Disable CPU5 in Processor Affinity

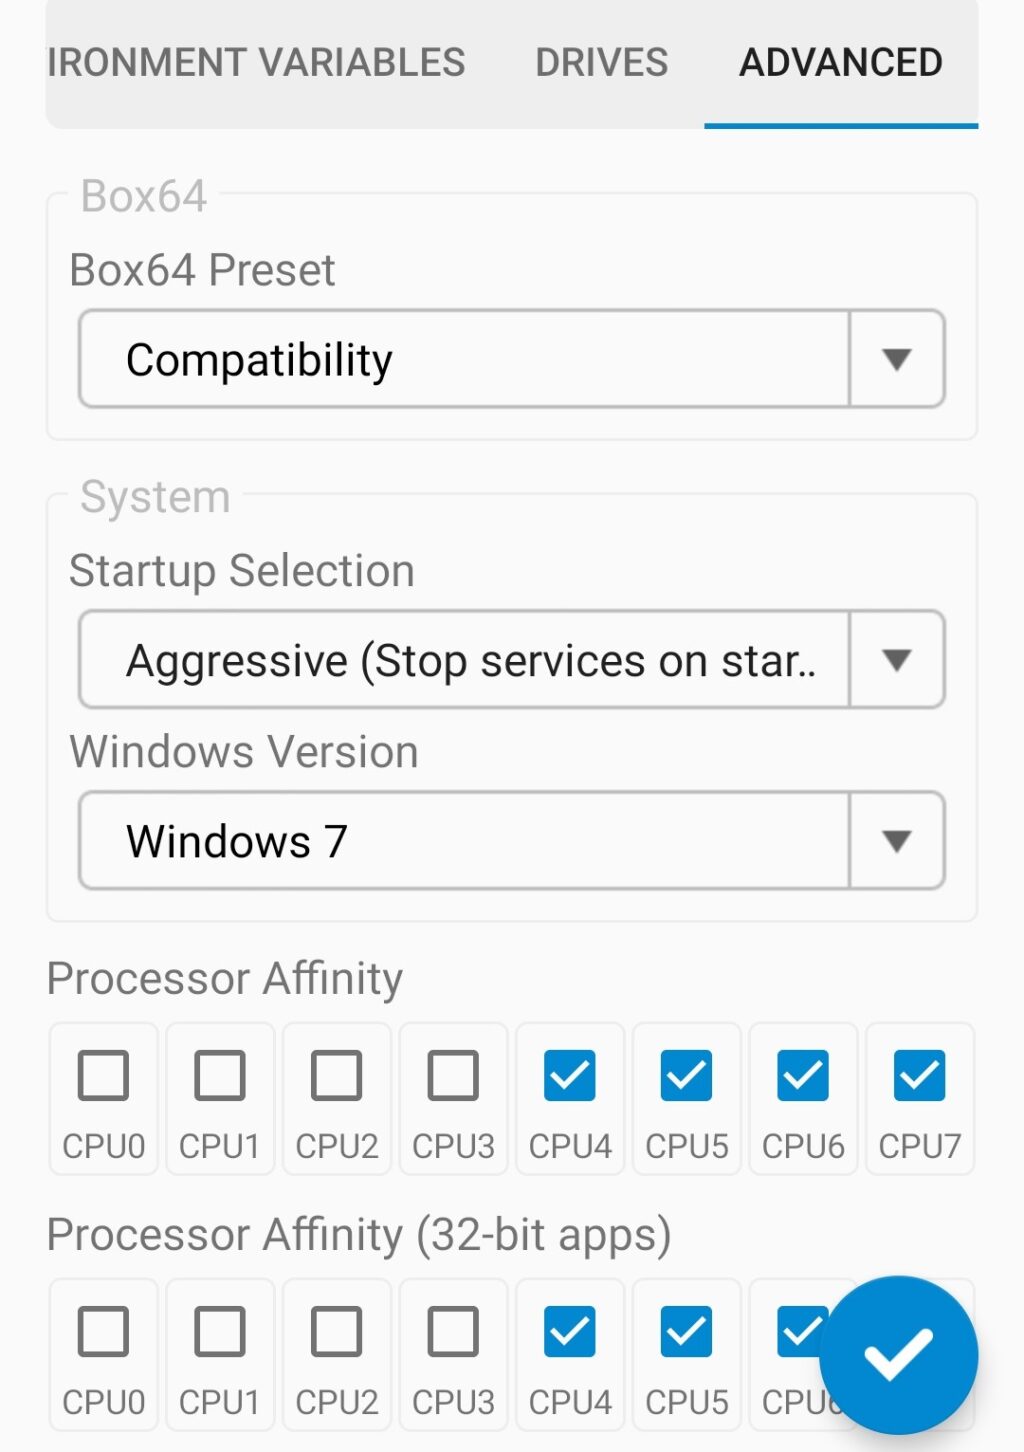pos(685,1076)
